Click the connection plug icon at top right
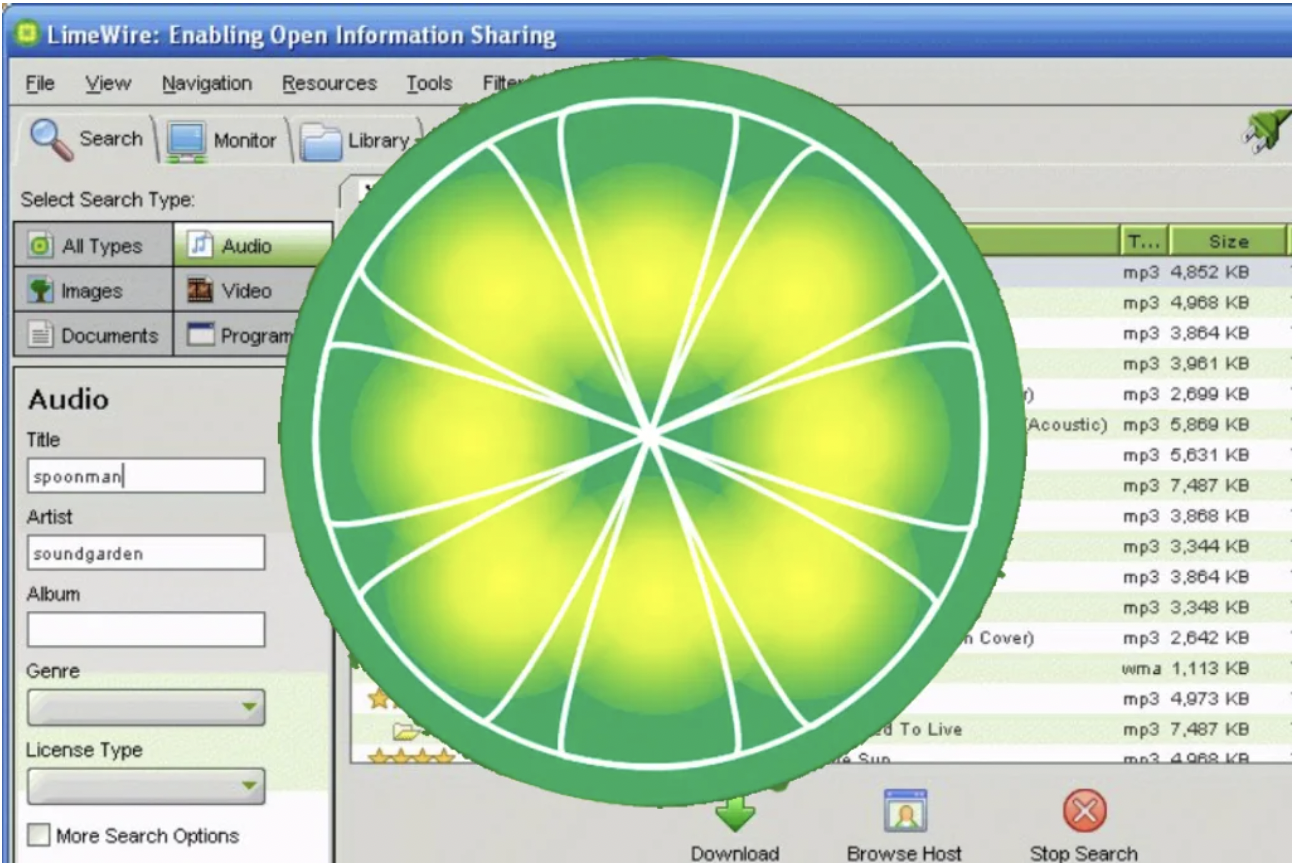 1269,134
